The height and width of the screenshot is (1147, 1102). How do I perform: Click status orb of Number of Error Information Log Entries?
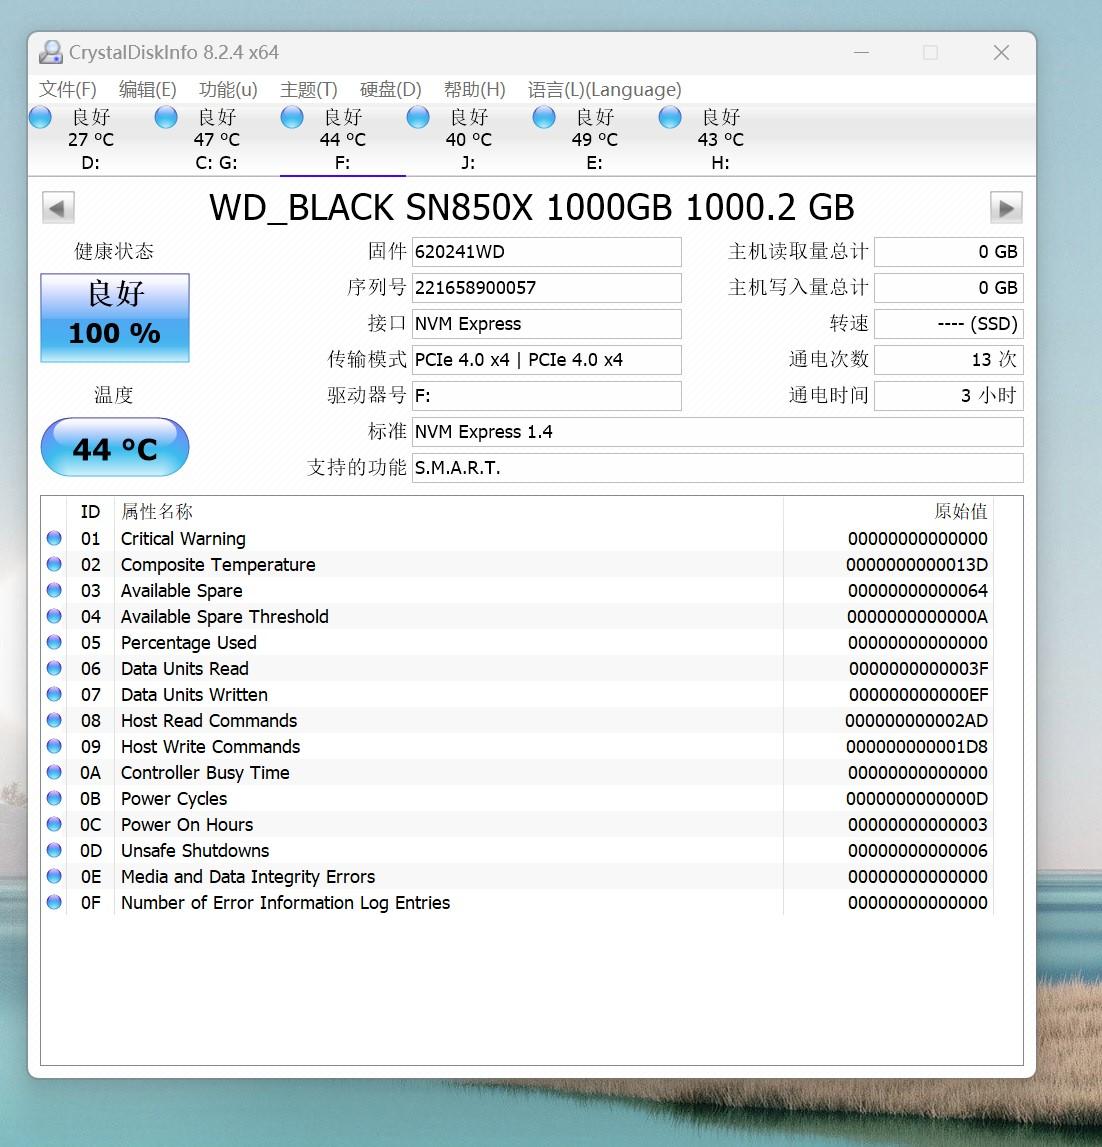[x=54, y=902]
